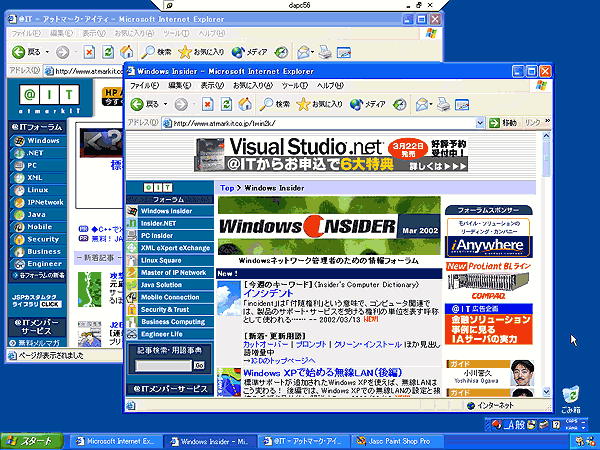Click Edit icon in Windows Insider toolbar
This screenshot has height=450, width=600.
pos(462,104)
